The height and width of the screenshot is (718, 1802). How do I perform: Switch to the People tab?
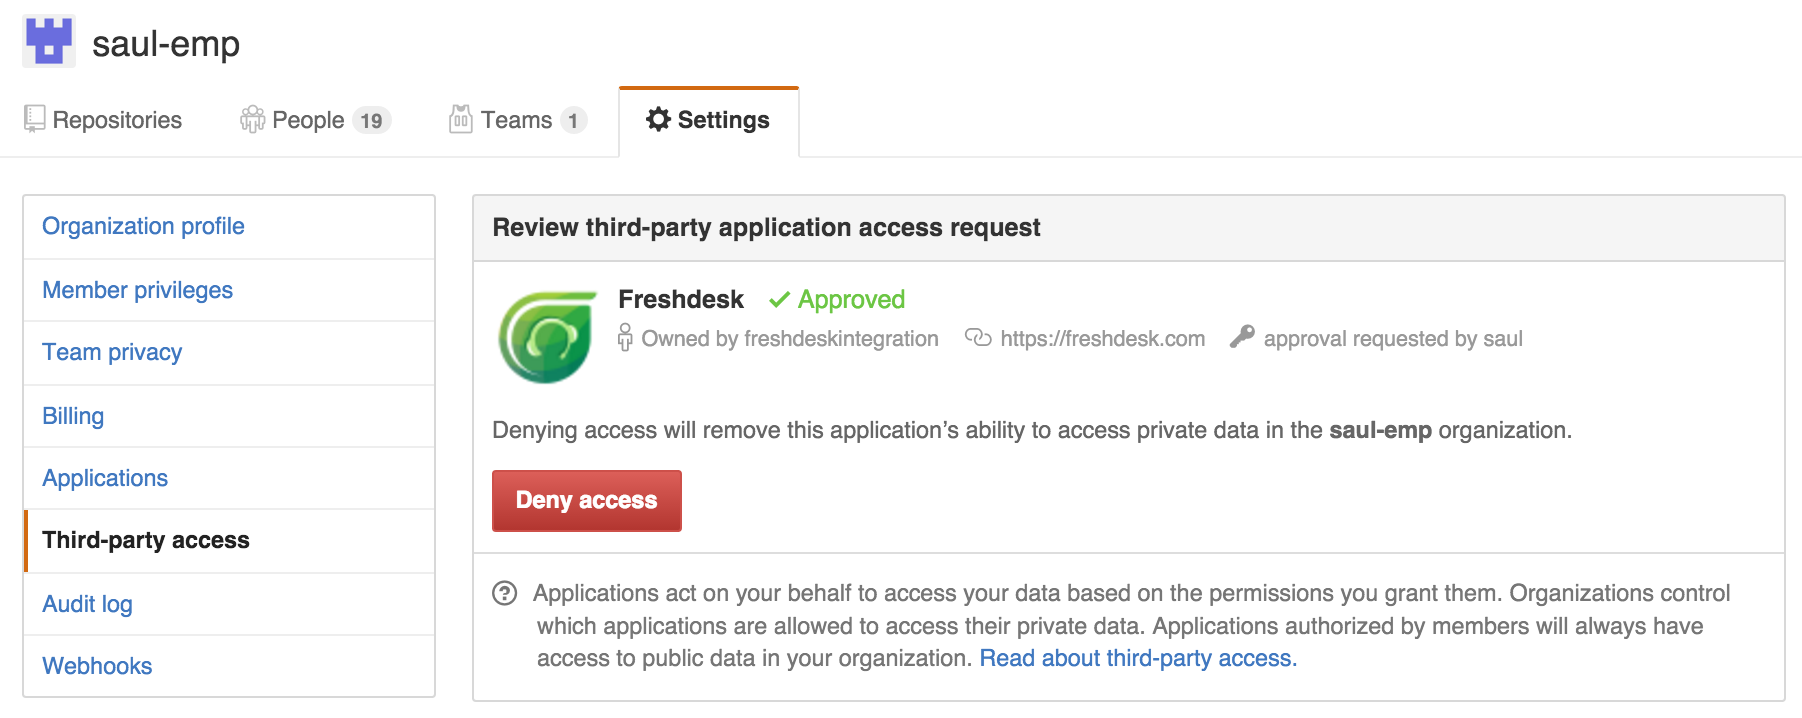click(x=315, y=120)
